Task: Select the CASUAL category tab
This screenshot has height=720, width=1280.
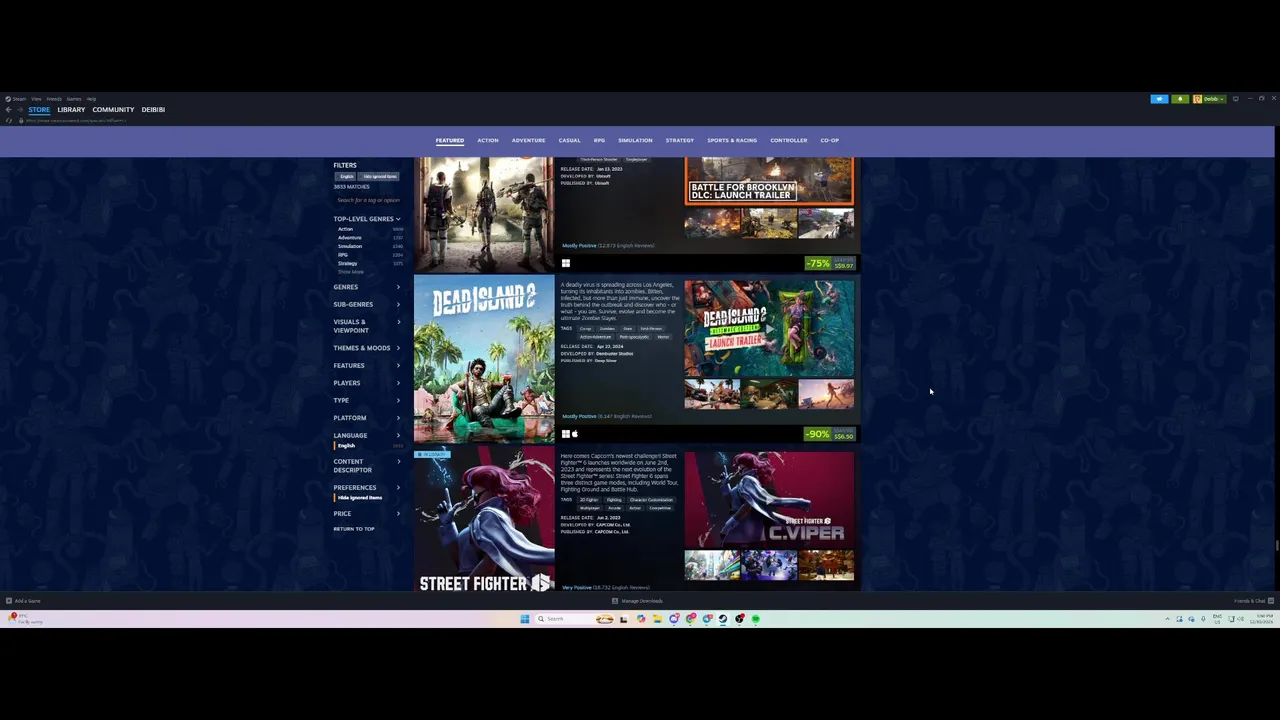Action: click(x=569, y=141)
